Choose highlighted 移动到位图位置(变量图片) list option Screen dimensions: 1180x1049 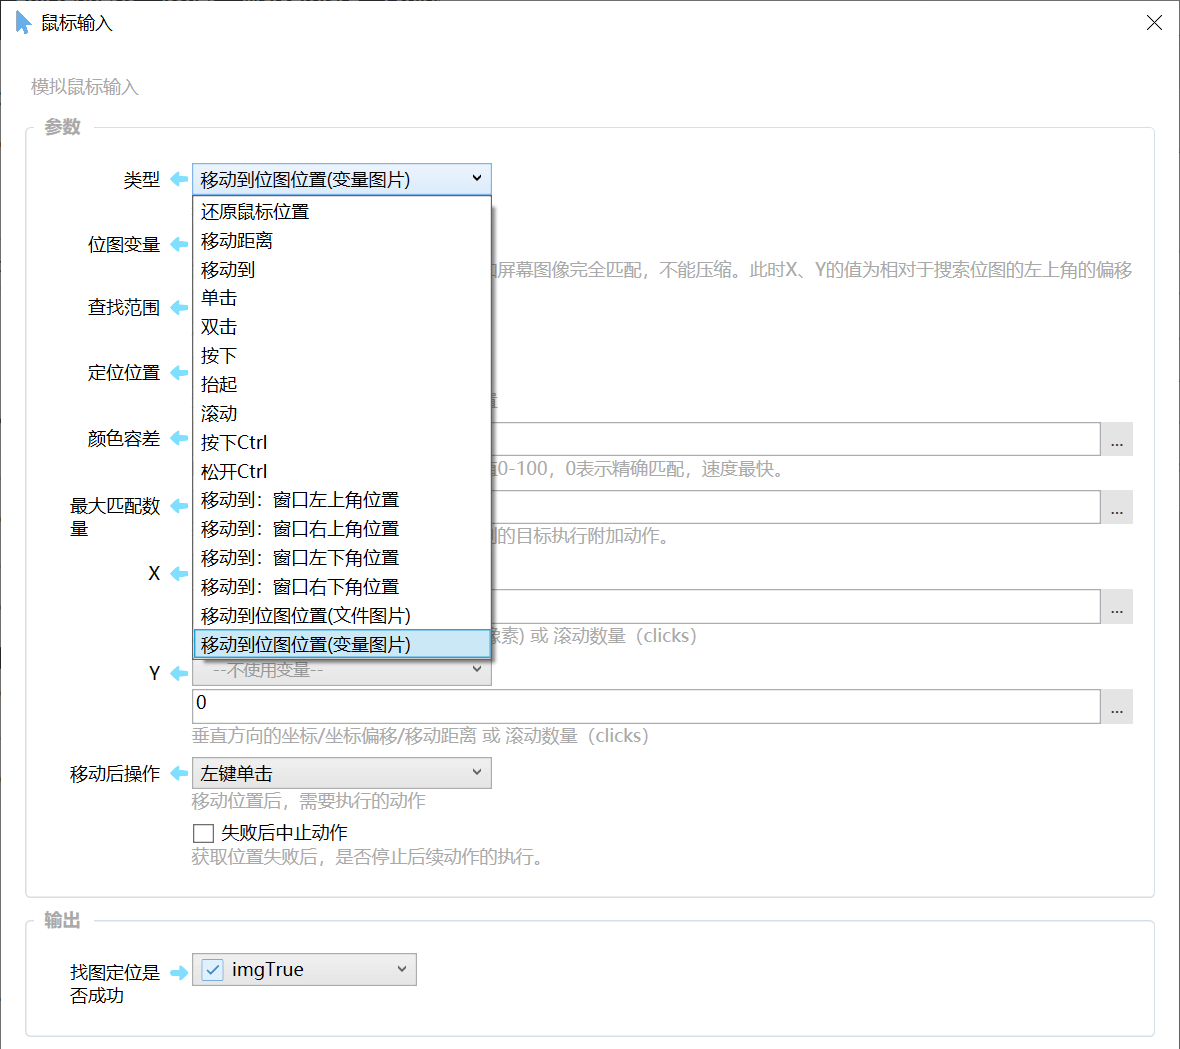pos(342,644)
